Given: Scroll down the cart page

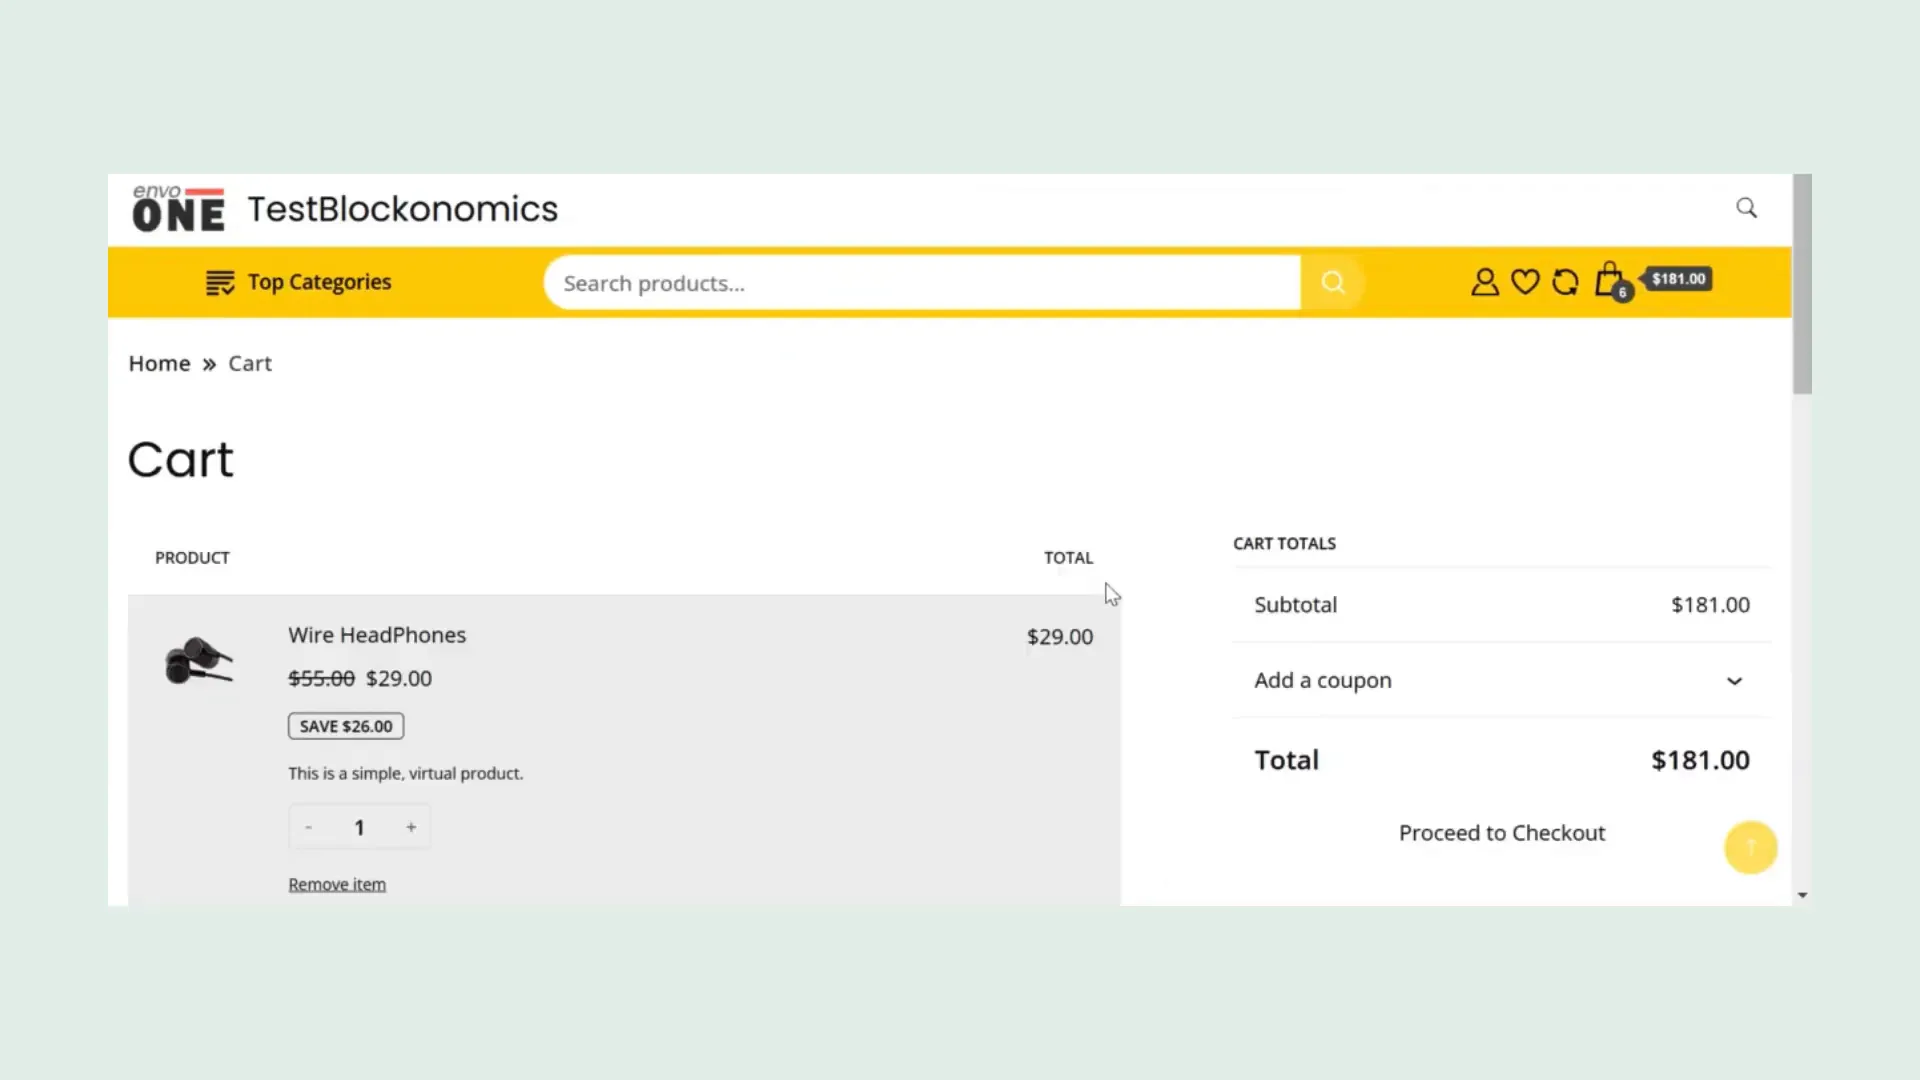Looking at the screenshot, I should pos(1801,895).
